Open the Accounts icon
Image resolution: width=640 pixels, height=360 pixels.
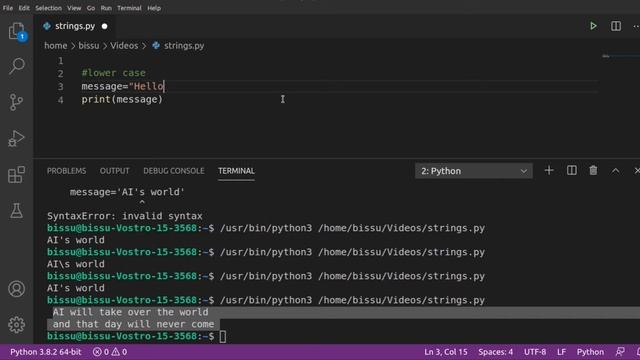(16, 289)
